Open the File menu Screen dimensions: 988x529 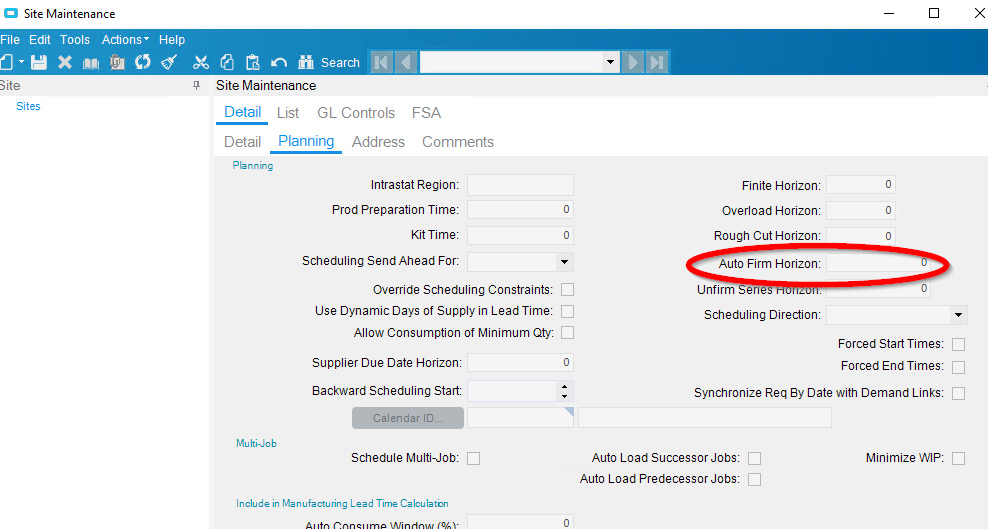pos(10,40)
